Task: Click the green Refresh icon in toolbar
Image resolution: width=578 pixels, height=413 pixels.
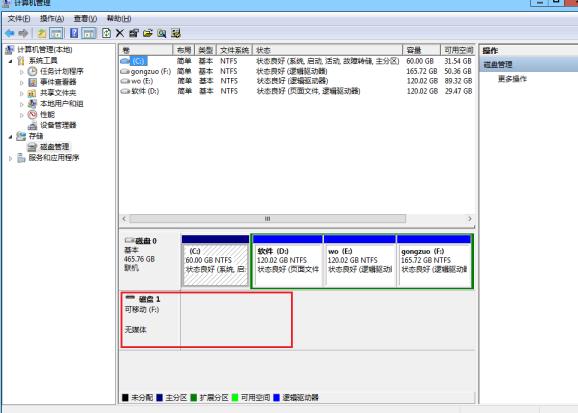Action: [106, 33]
